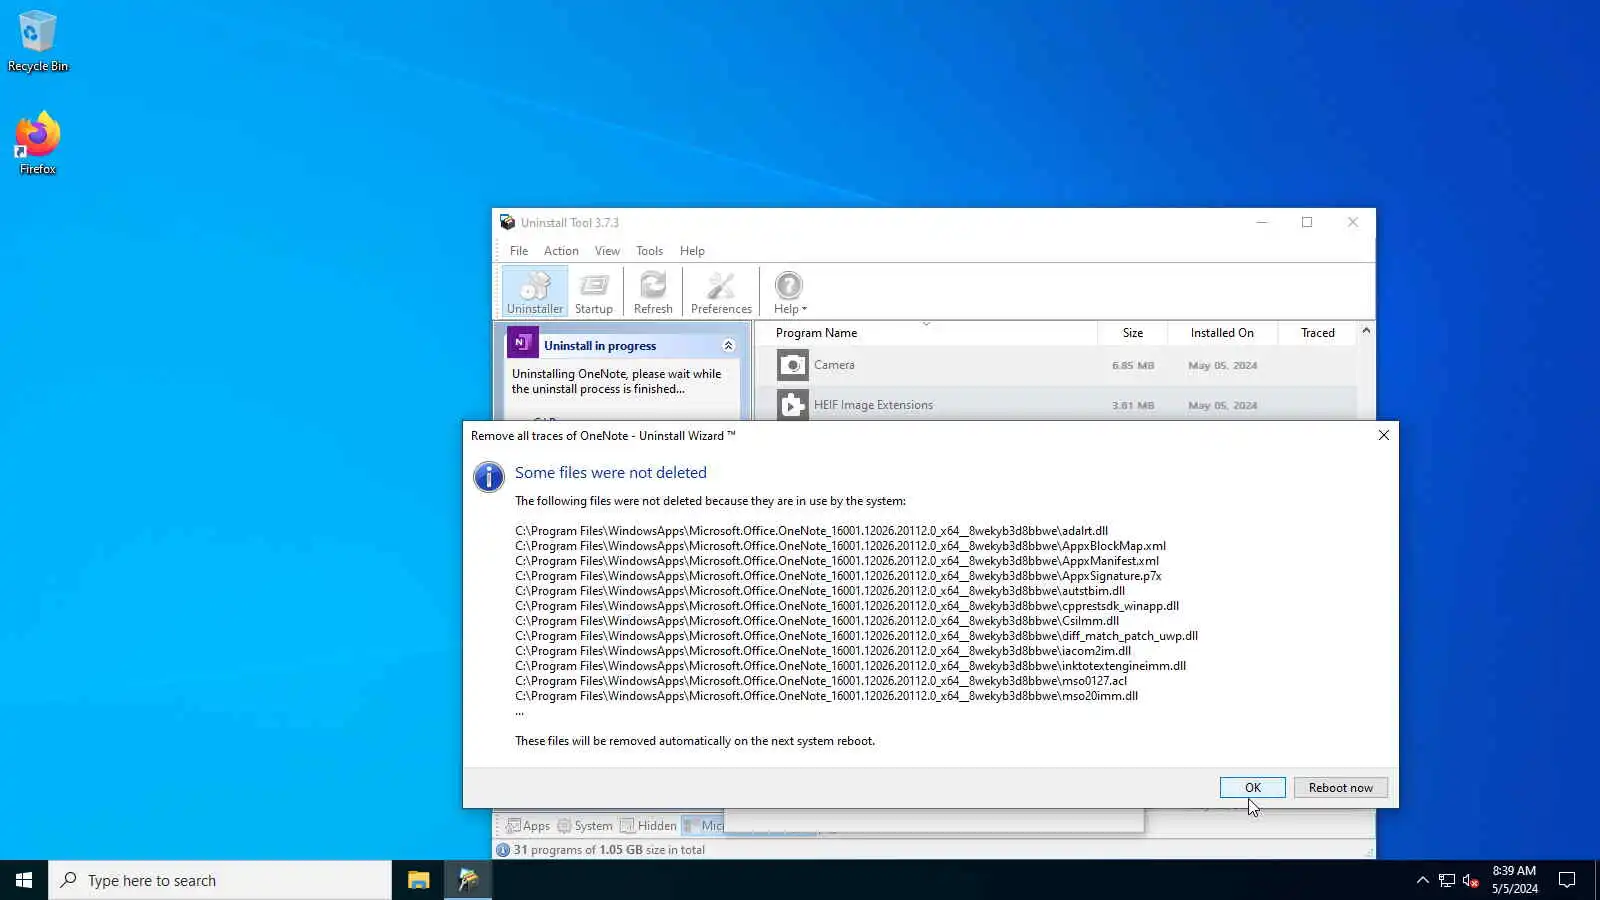Click the status bar info icon

[x=503, y=850]
